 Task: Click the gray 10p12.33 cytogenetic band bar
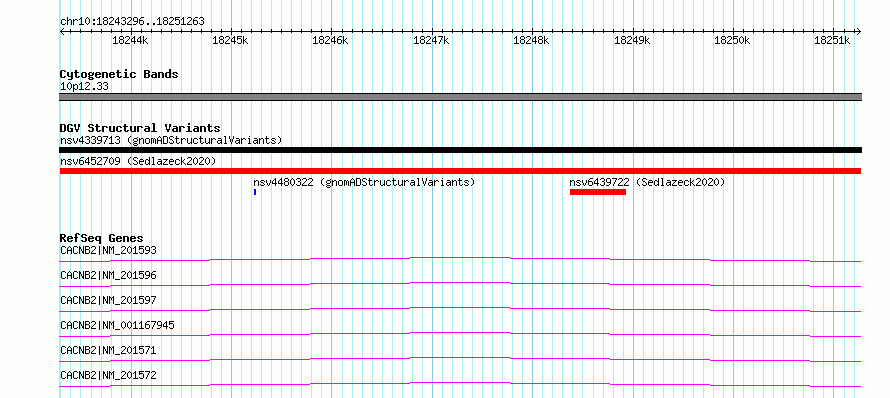tap(460, 97)
